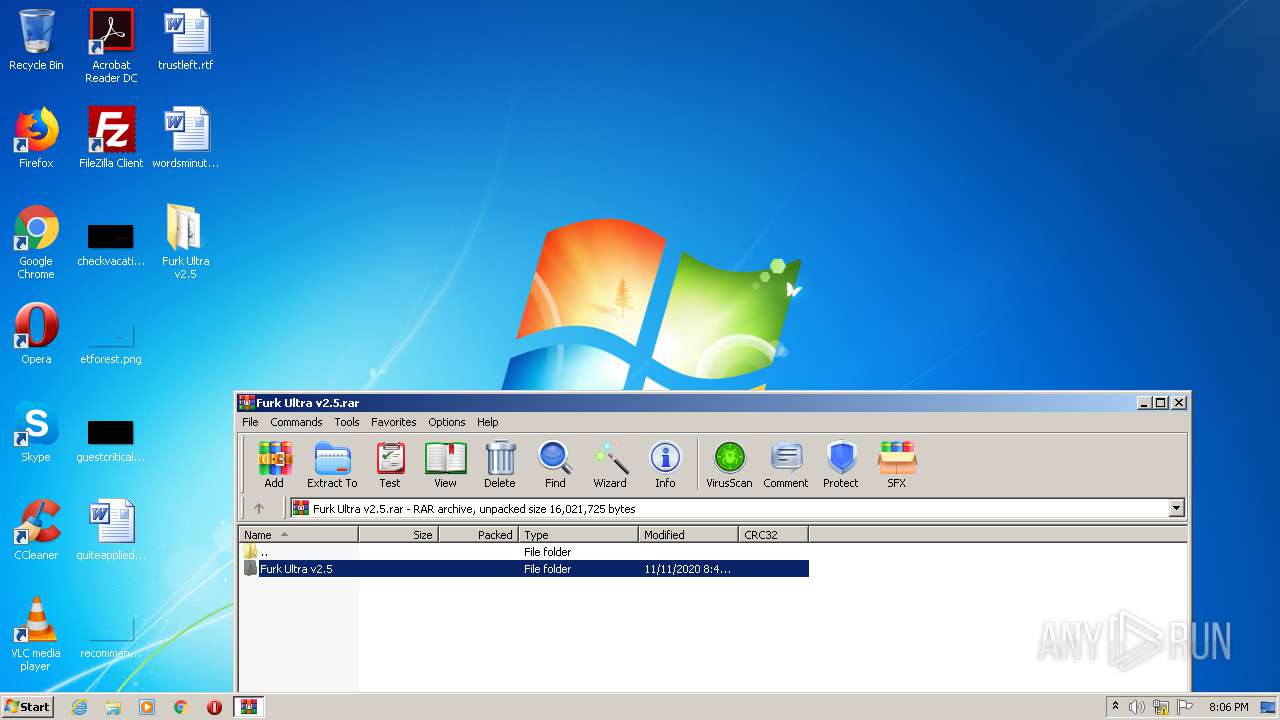Launch VLC media player shortcut
The width and height of the screenshot is (1280, 720).
click(x=36, y=634)
